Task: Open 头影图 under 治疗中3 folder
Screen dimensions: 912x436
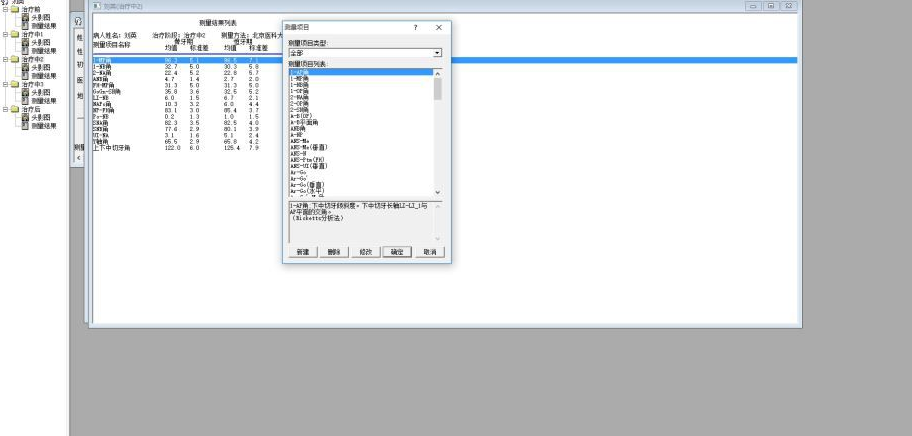Action: click(40, 93)
